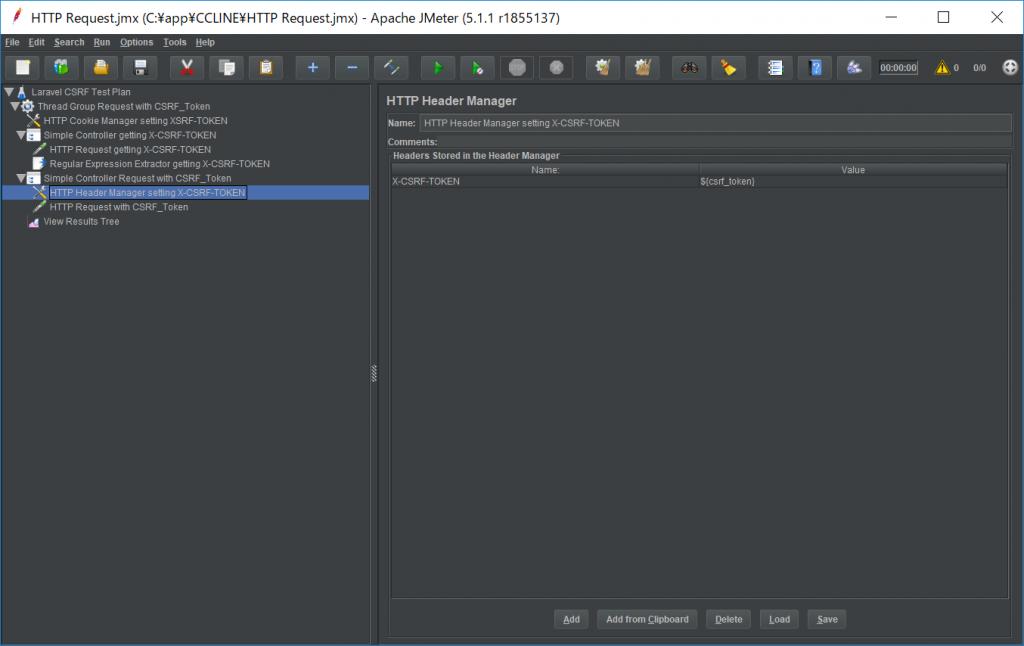
Task: Collapse Simple Controller getting X-CSRF-TOKEN node
Action: pyautogui.click(x=21, y=135)
